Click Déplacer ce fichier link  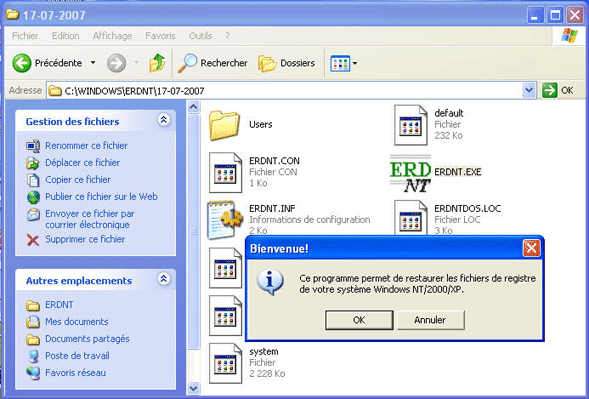point(83,162)
